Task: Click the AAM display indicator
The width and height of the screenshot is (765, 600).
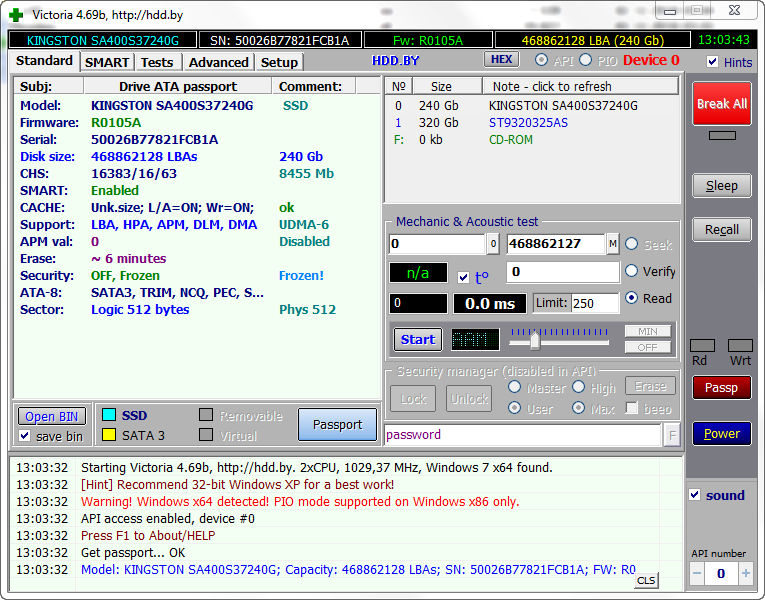Action: coord(475,340)
